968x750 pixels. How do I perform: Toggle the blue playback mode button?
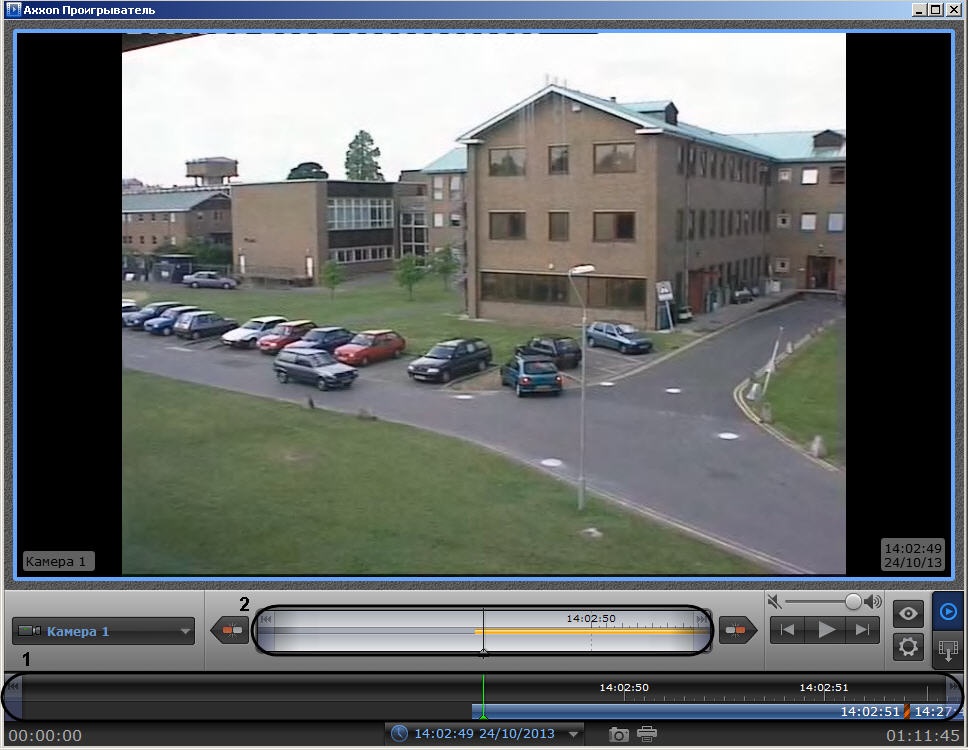pyautogui.click(x=948, y=611)
